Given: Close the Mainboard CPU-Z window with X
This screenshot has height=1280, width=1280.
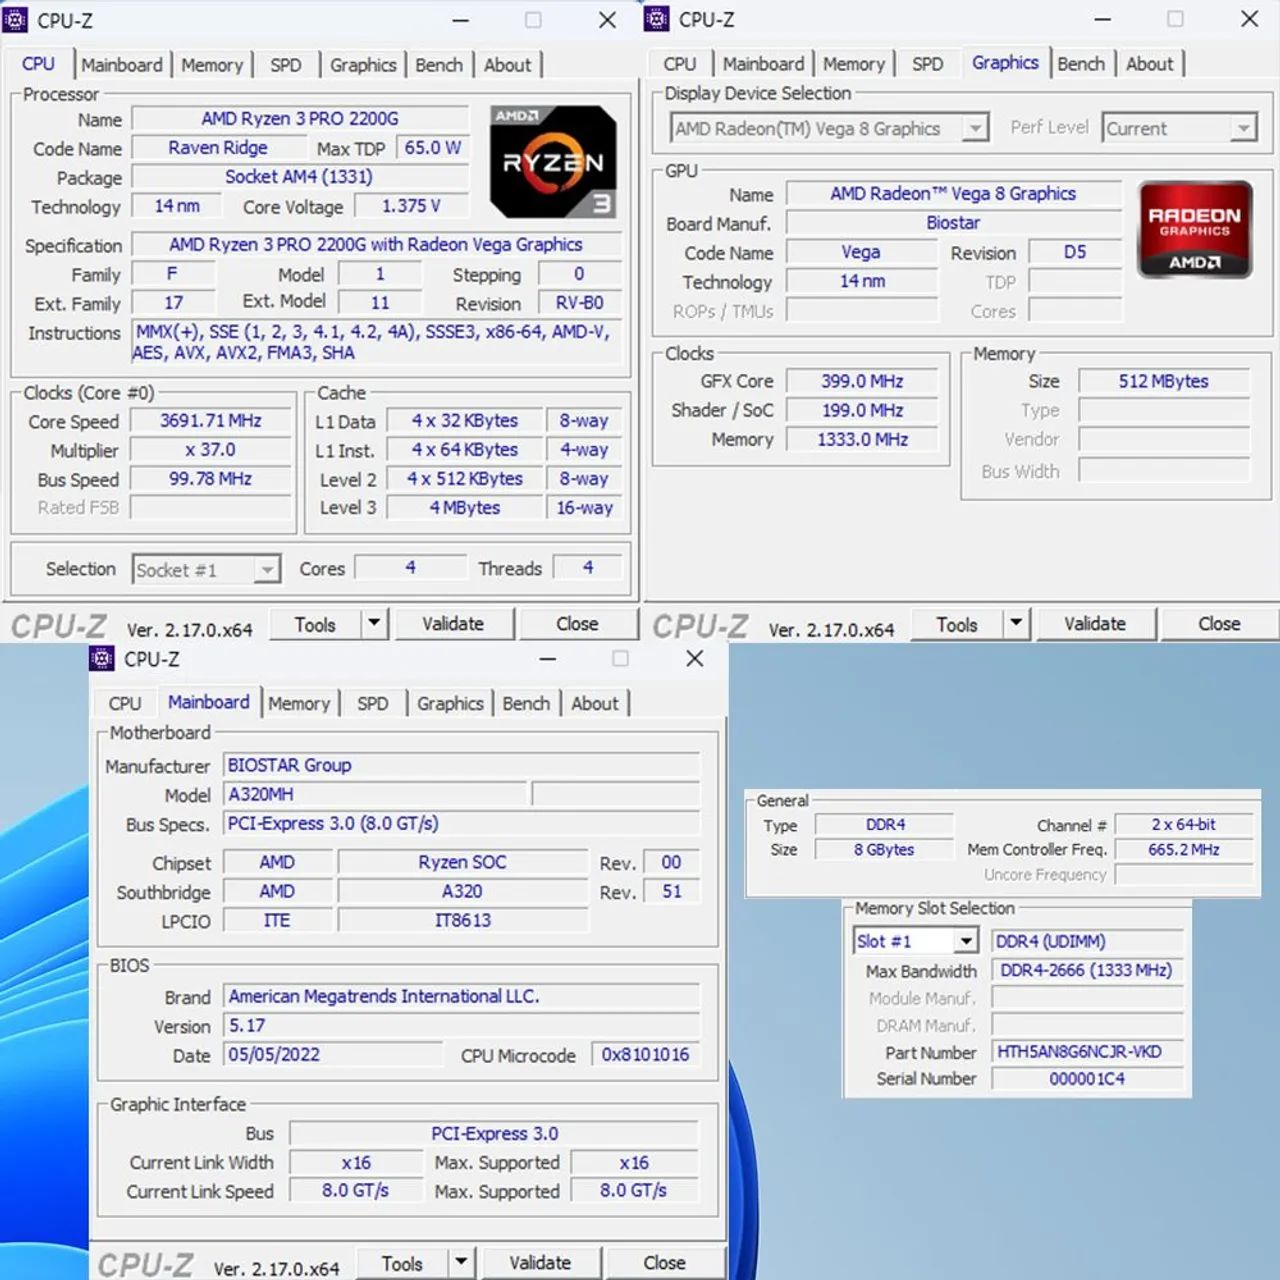Looking at the screenshot, I should pyautogui.click(x=694, y=658).
